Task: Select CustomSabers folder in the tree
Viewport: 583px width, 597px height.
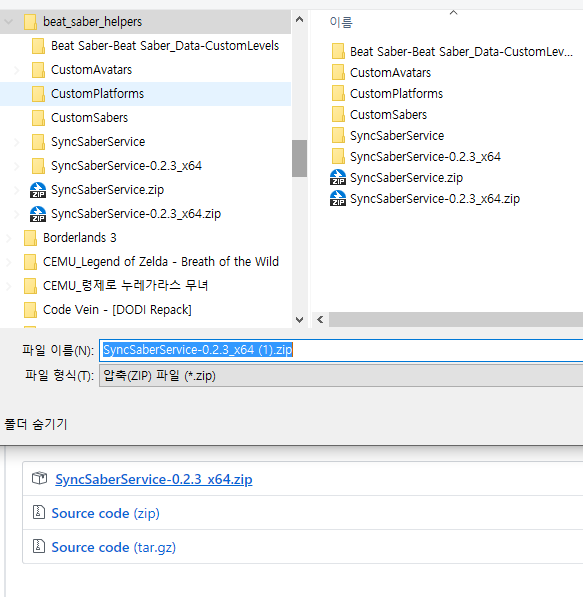Action: coord(89,118)
